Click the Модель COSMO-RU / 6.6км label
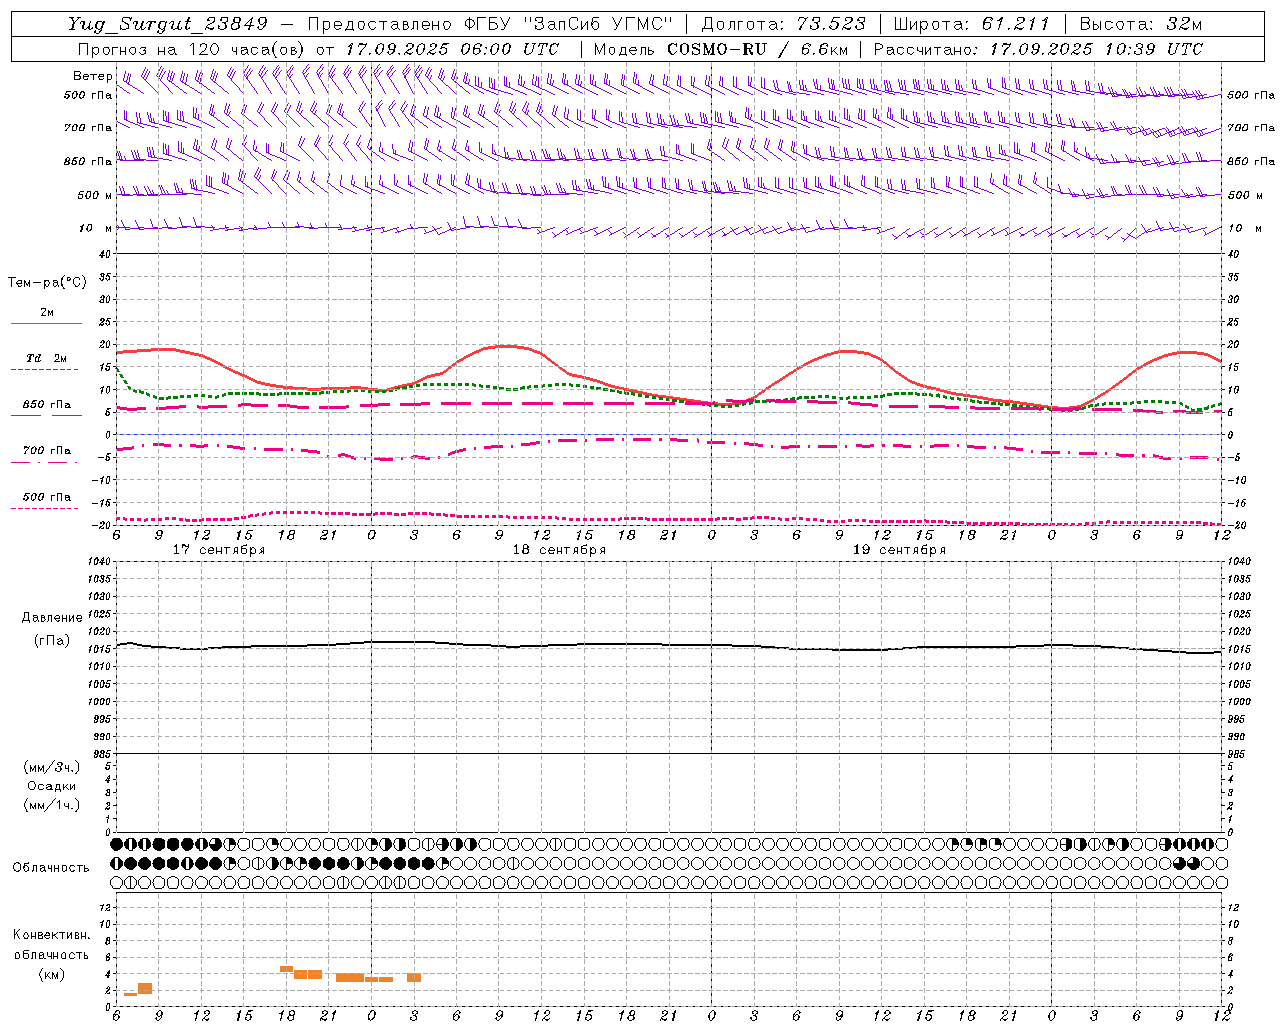The height and width of the screenshot is (1024, 1280). pyautogui.click(x=721, y=49)
